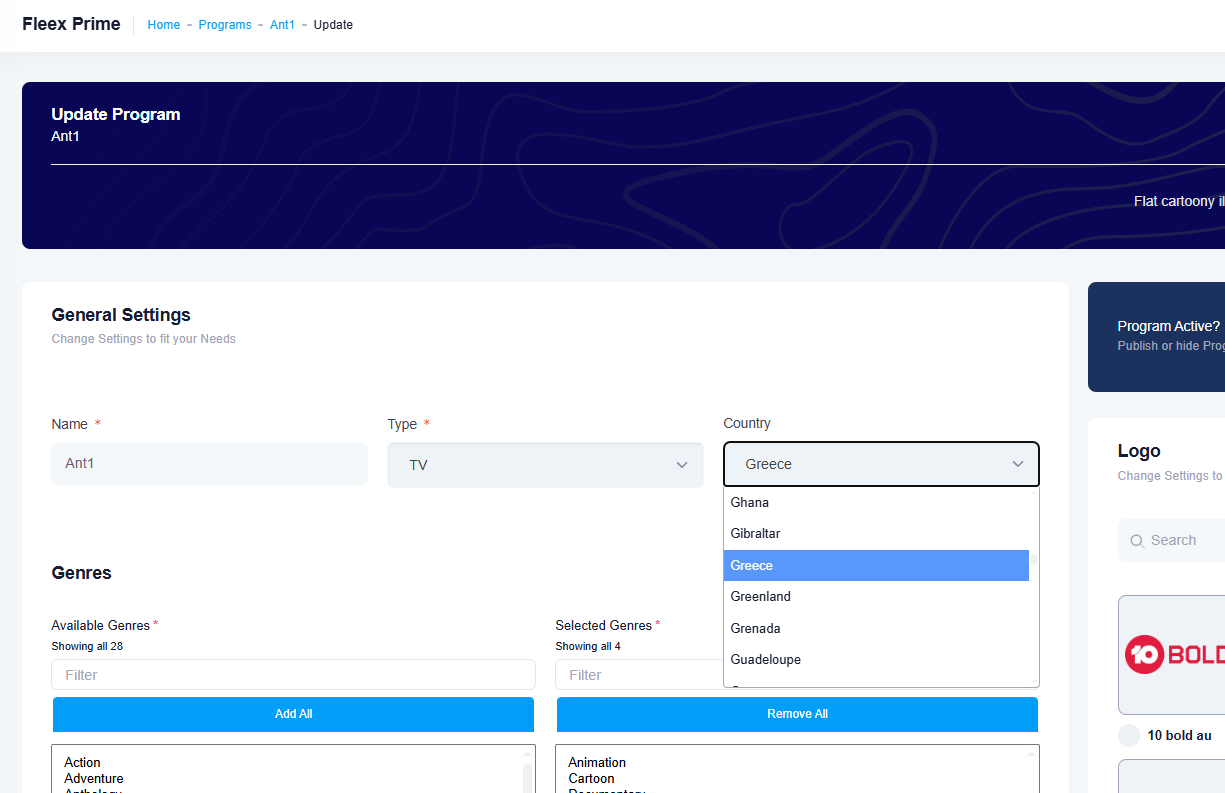Open the Programs breadcrumb link
This screenshot has width=1225, height=793.
pos(225,25)
